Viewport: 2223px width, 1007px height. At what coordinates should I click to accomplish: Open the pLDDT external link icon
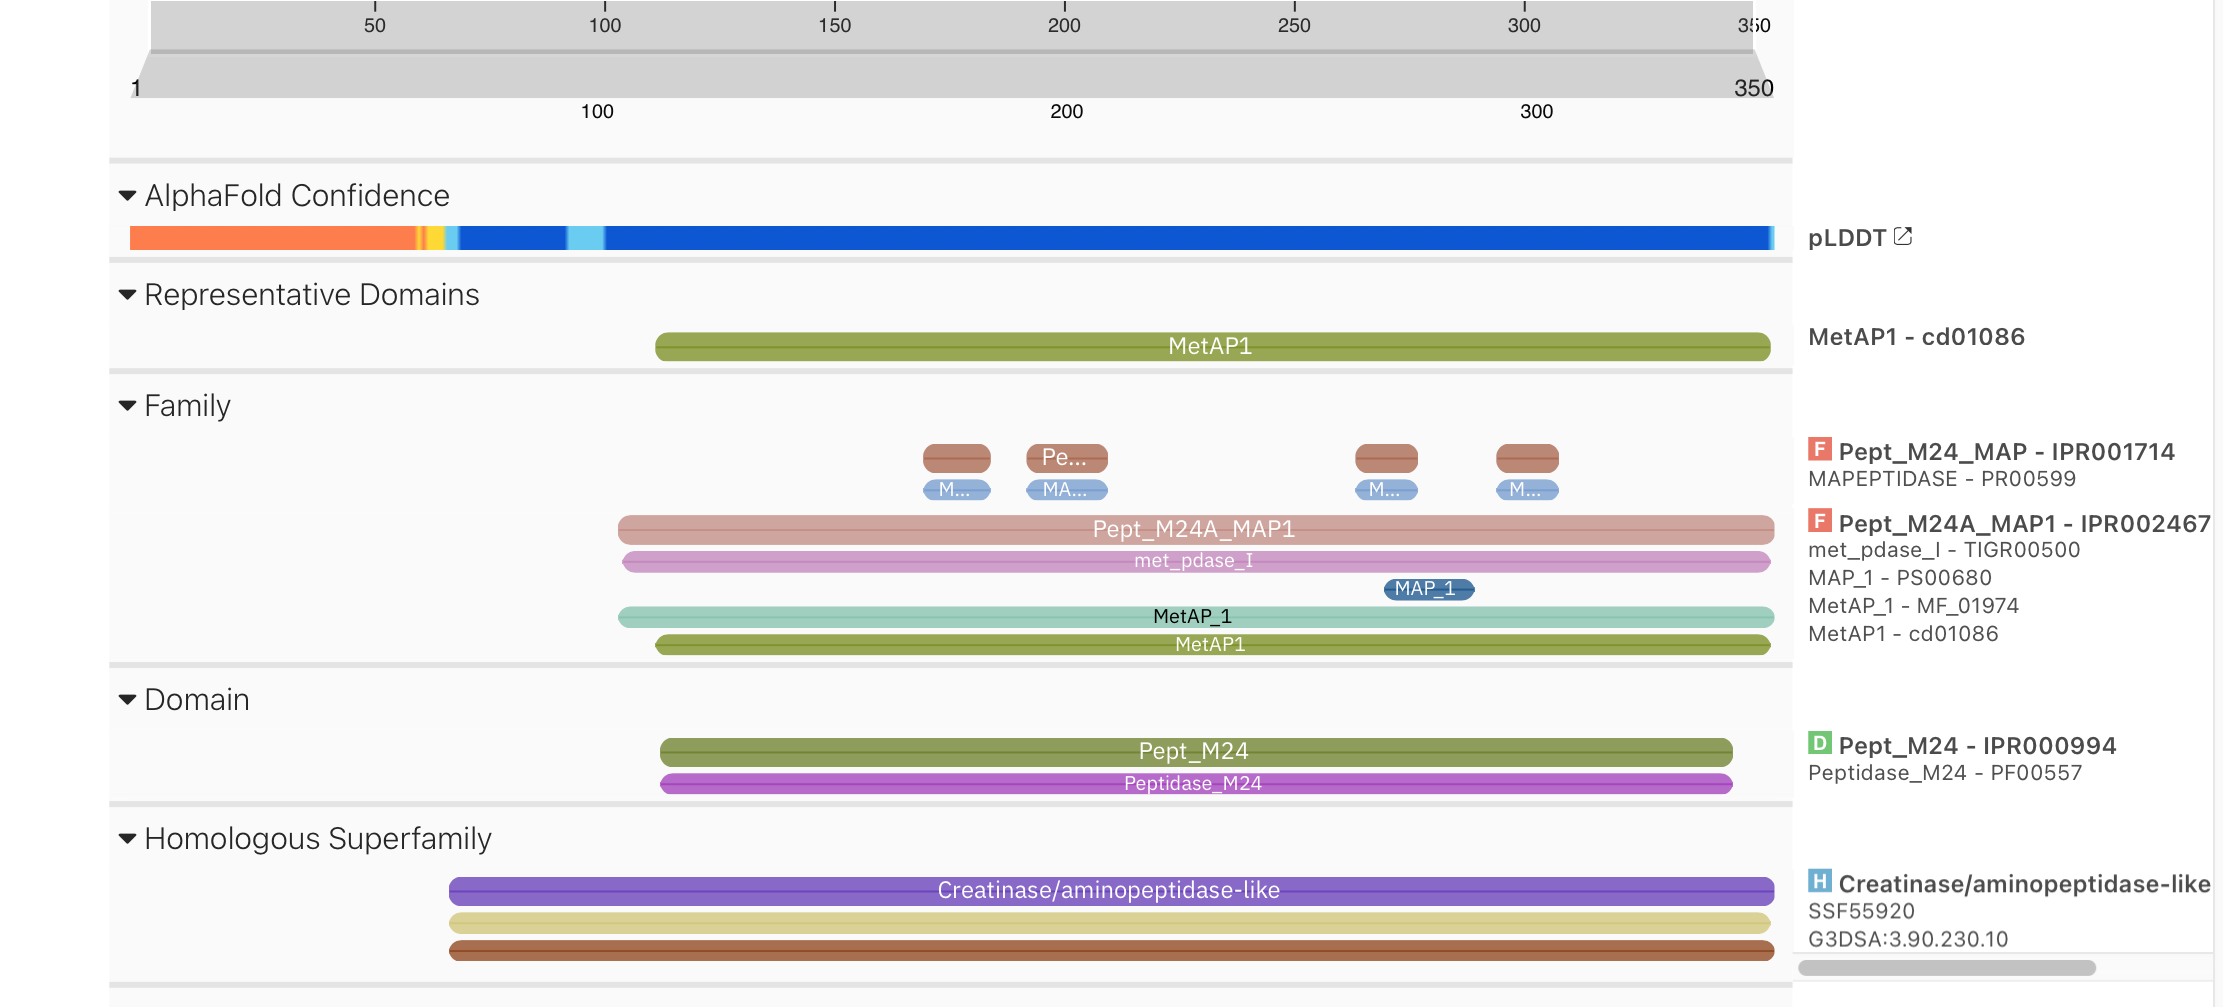1903,237
